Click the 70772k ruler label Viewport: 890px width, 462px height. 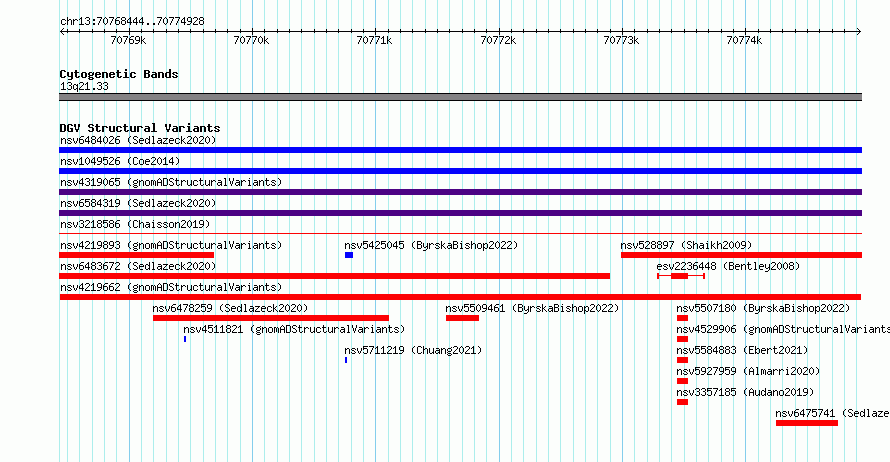(x=498, y=40)
